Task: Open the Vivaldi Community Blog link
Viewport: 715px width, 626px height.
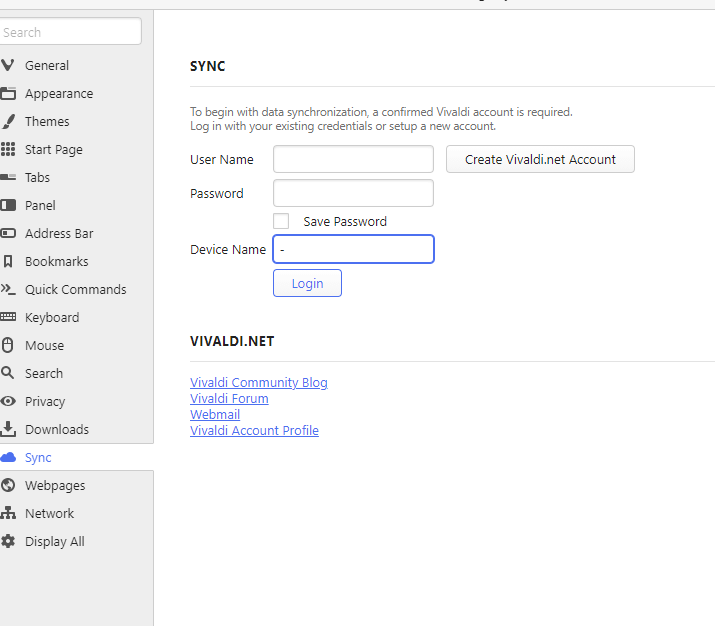Action: (259, 382)
